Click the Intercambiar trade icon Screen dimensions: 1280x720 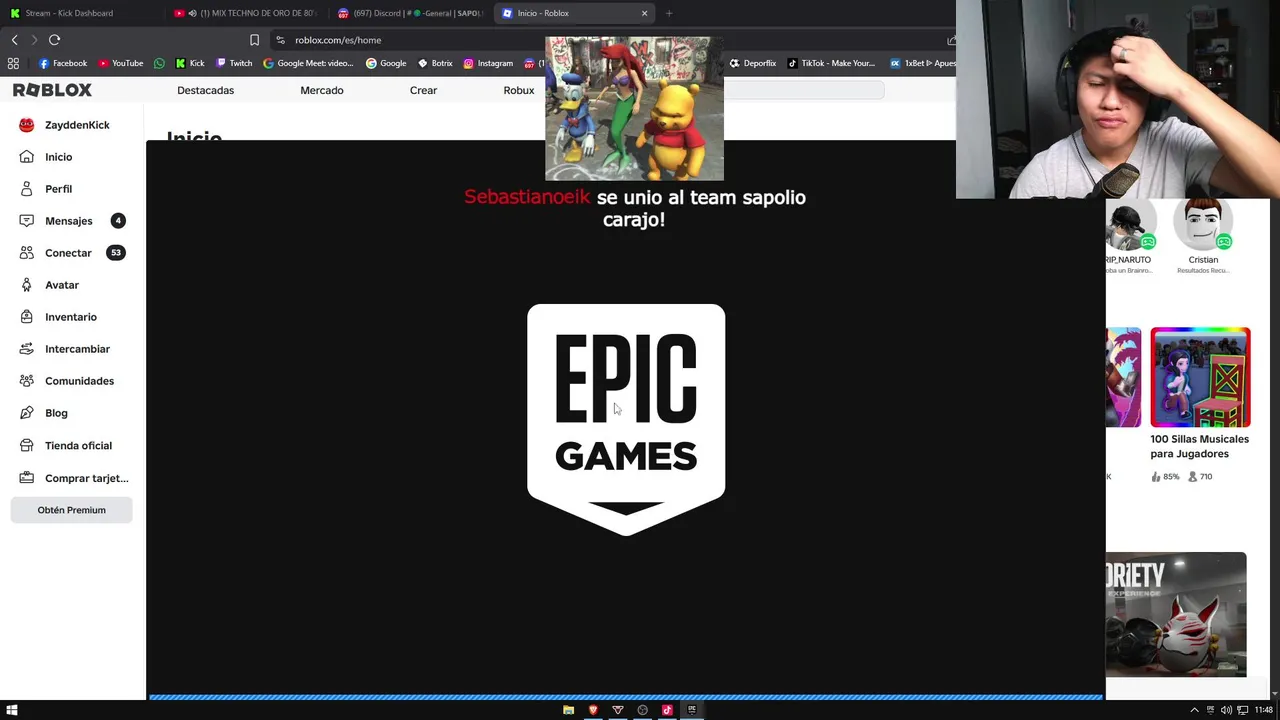point(26,349)
